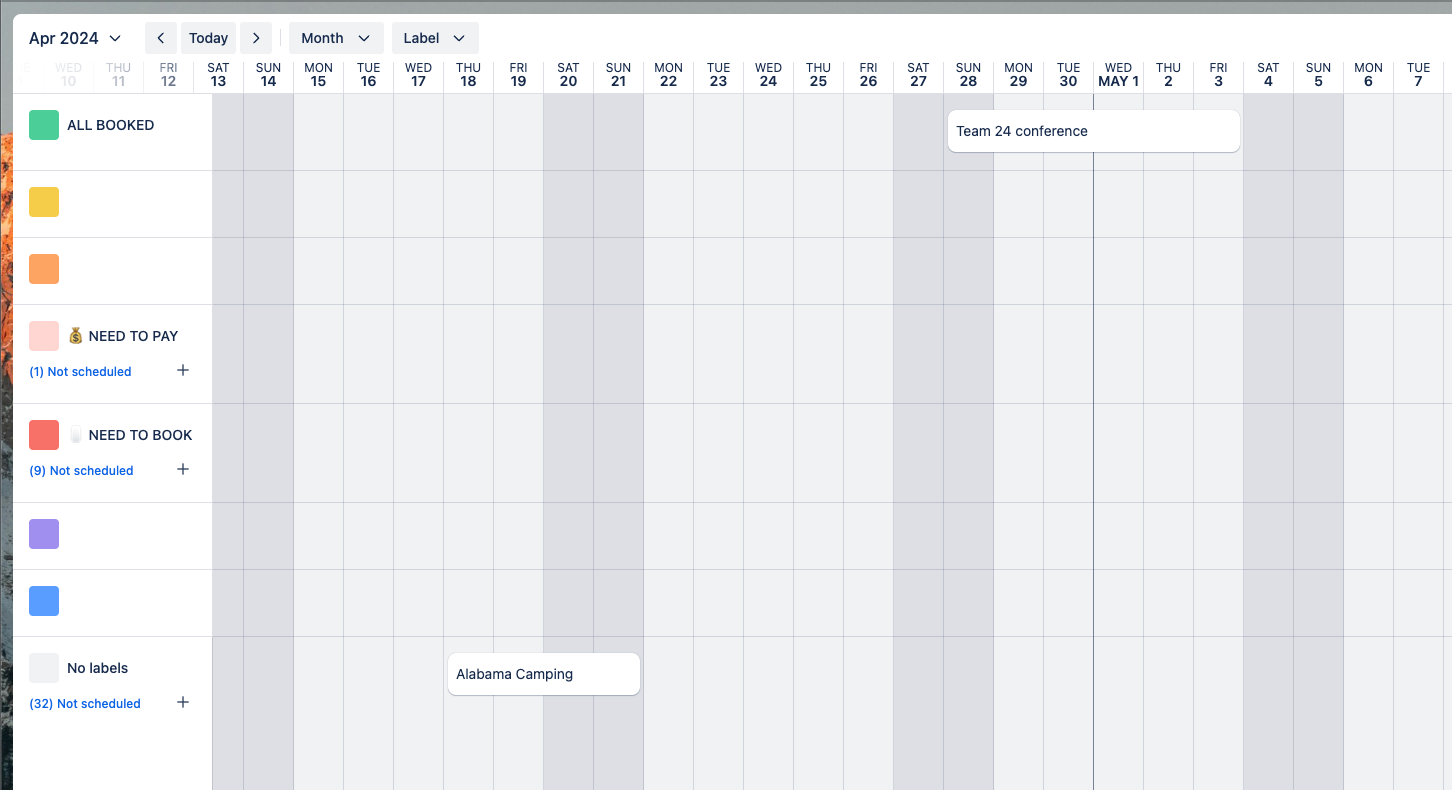Click the Today button

[x=208, y=37]
